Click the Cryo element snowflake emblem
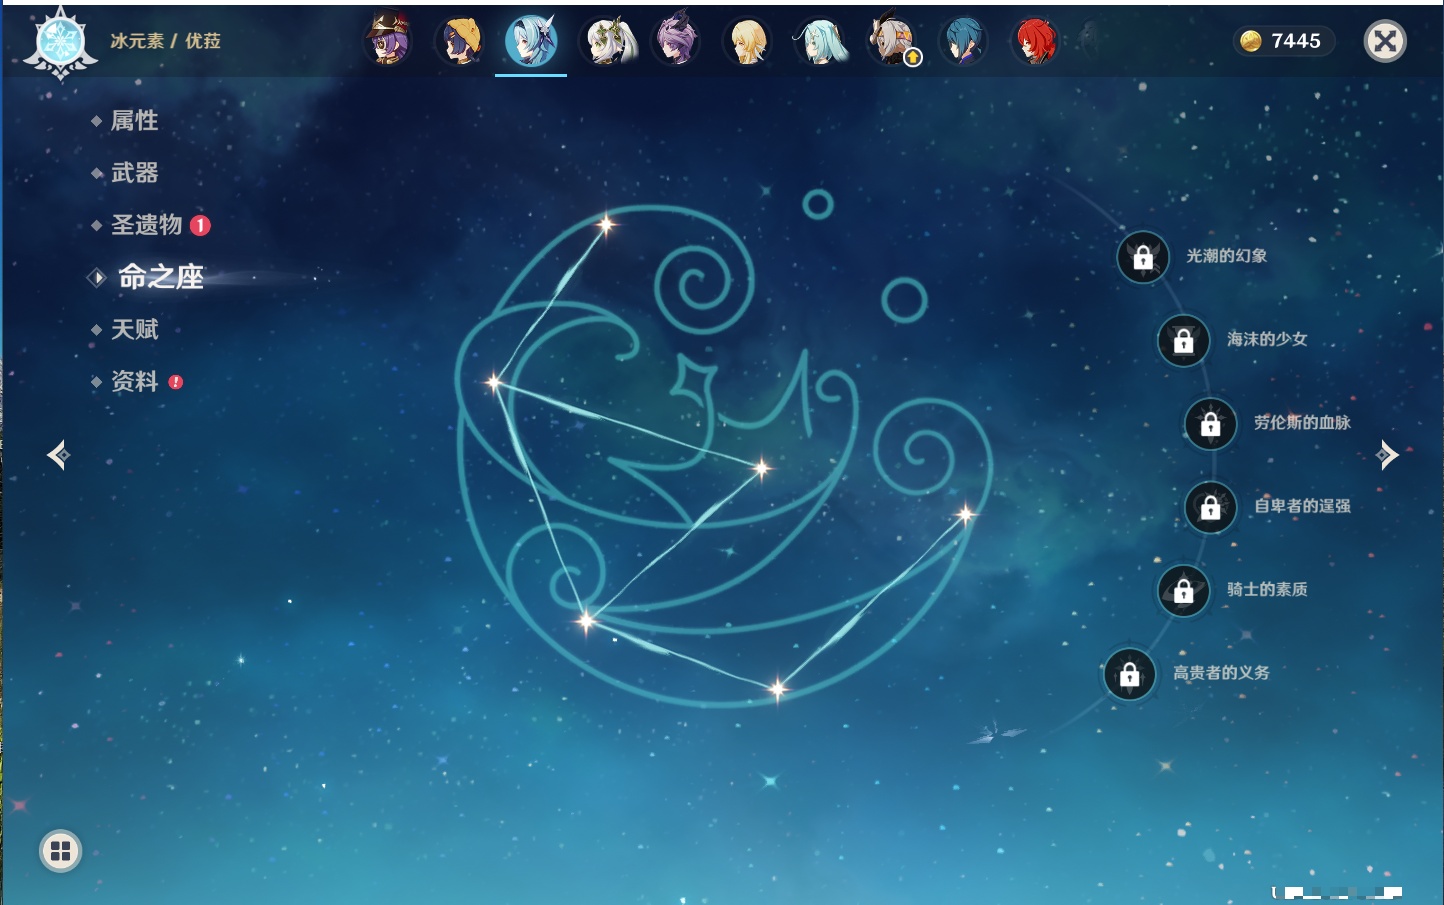Image resolution: width=1444 pixels, height=905 pixels. (60, 43)
